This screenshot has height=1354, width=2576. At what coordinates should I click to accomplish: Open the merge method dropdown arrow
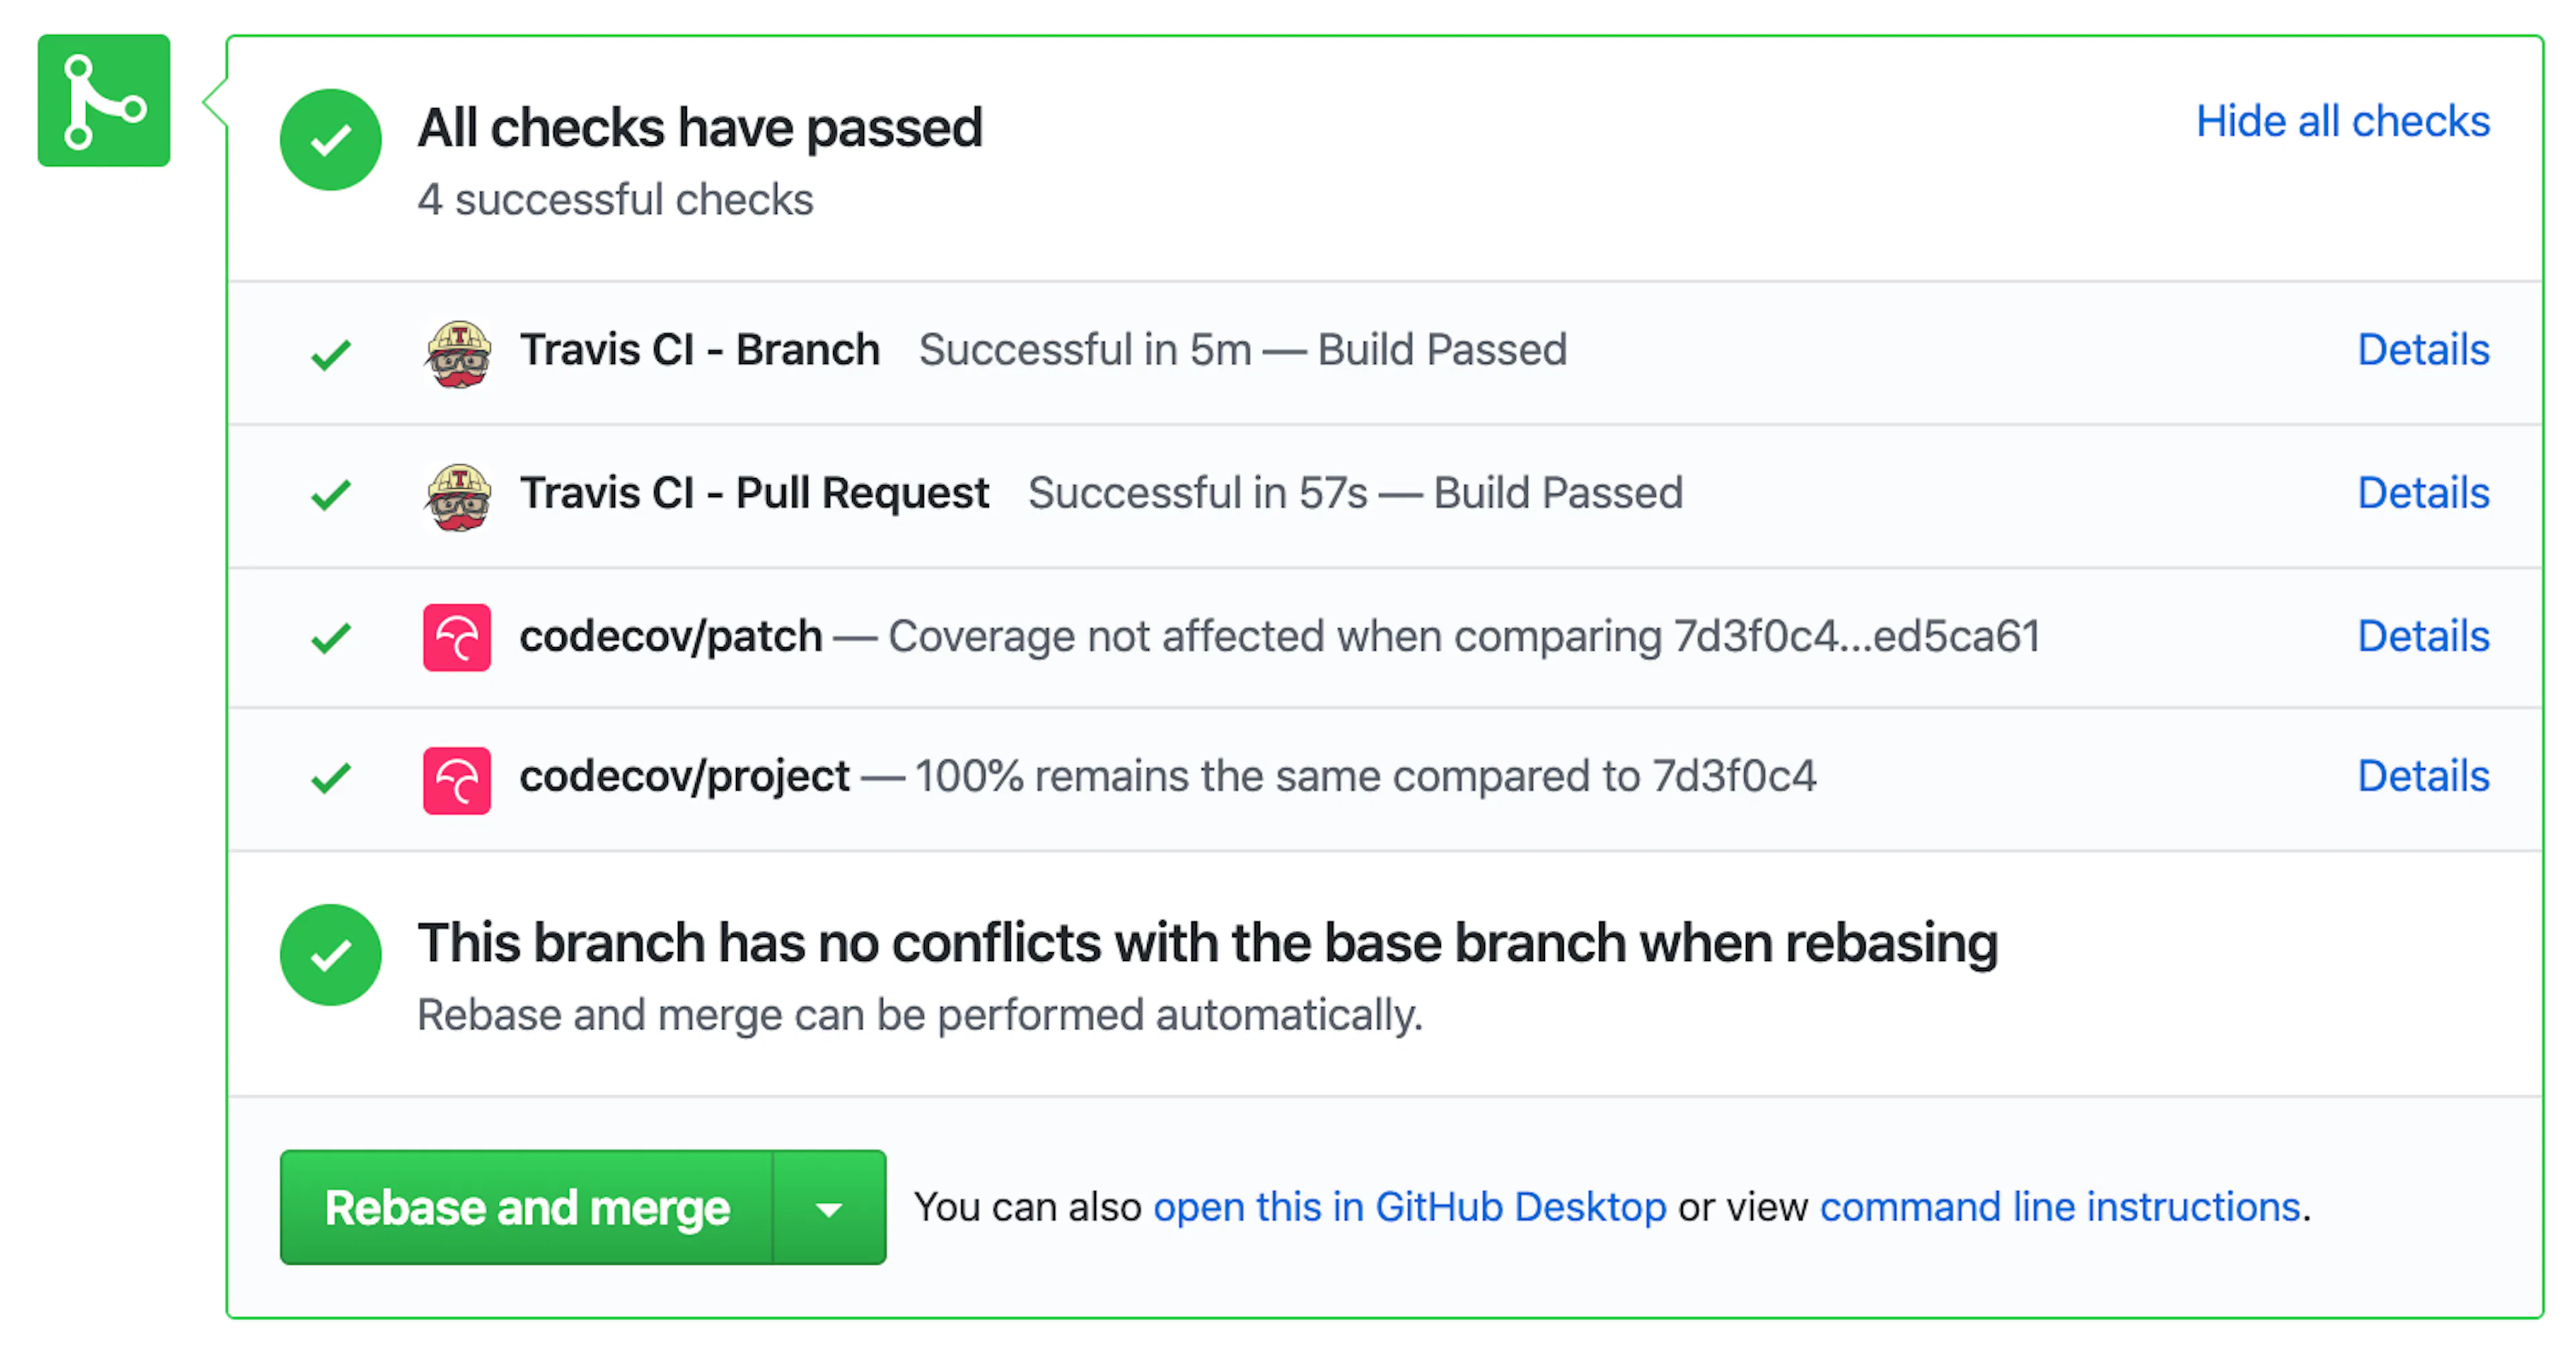click(829, 1208)
